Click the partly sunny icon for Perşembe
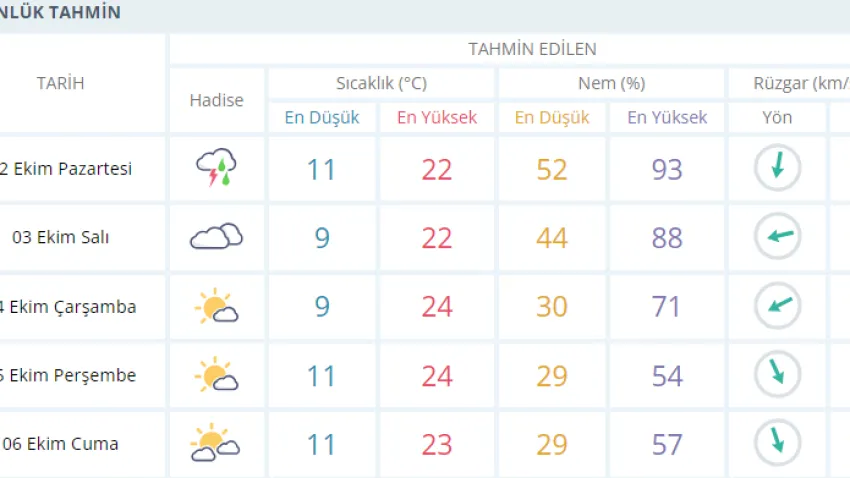 click(216, 375)
